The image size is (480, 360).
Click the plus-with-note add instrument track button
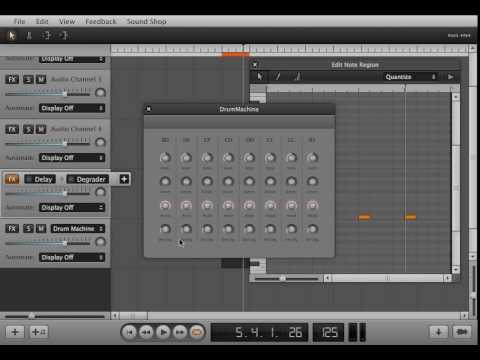39,332
